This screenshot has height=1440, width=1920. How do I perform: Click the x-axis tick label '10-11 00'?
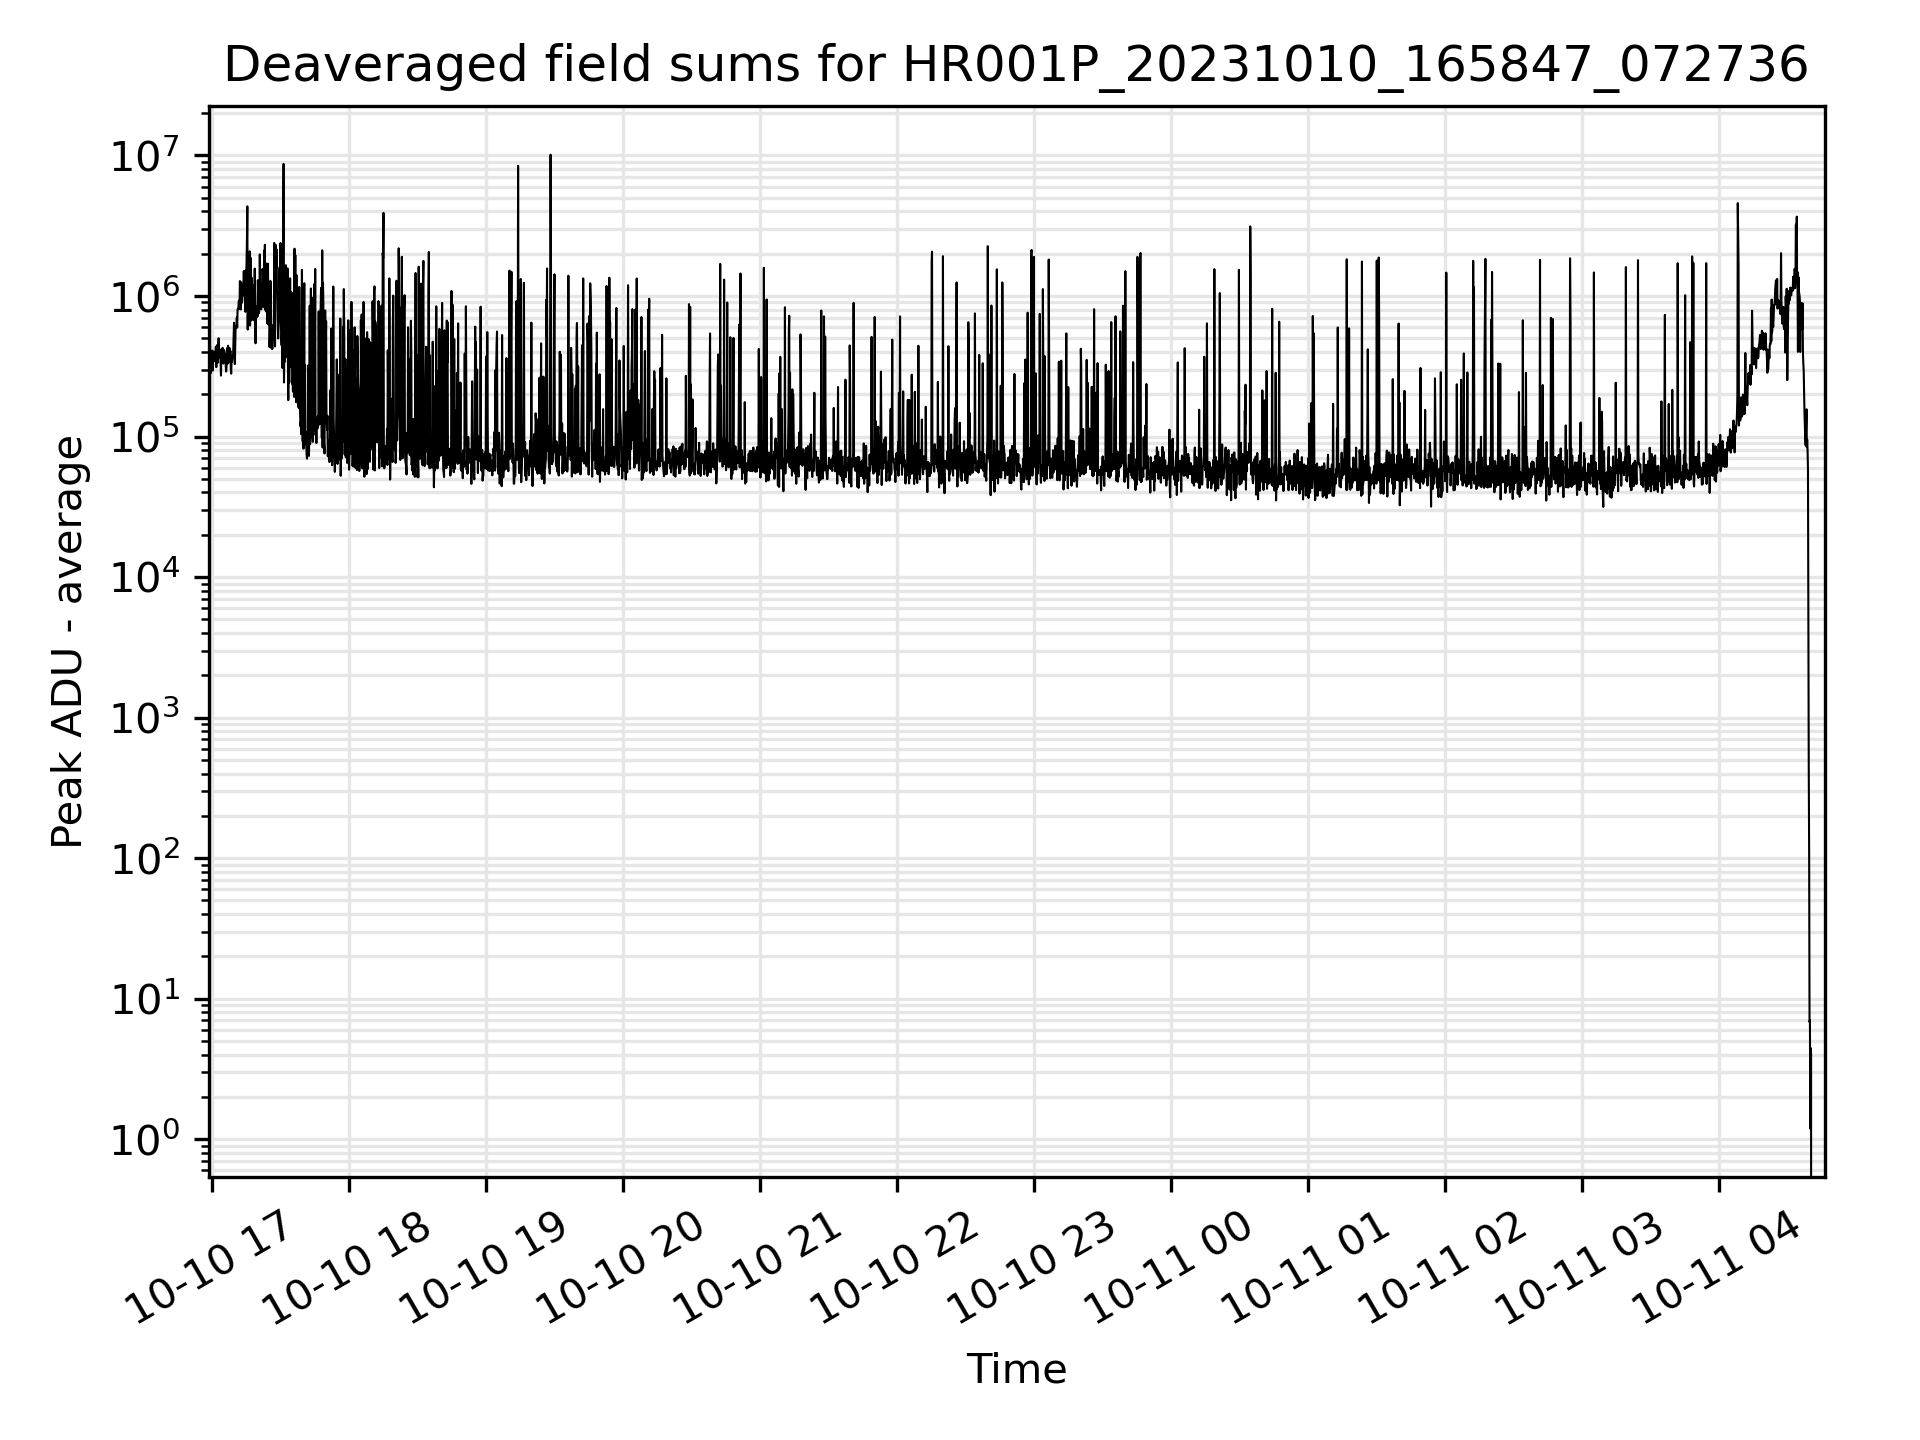point(1170,1266)
